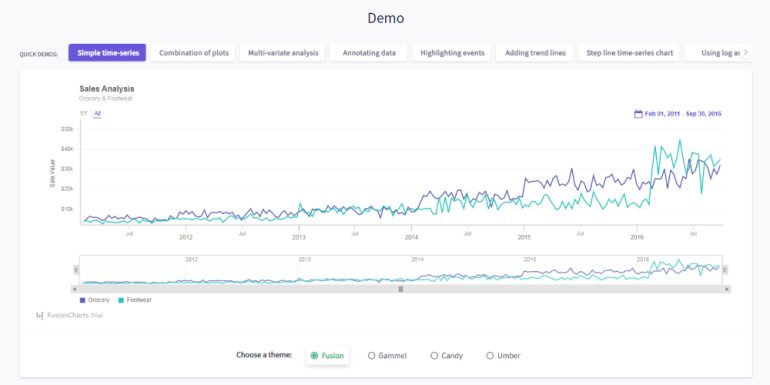Open the Highlighting events demo
This screenshot has height=385, width=770.
[x=452, y=53]
